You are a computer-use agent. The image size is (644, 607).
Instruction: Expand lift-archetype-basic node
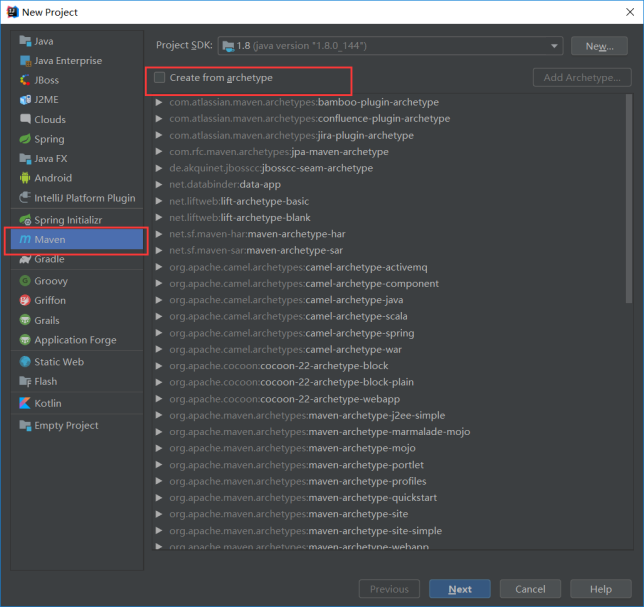click(x=159, y=201)
